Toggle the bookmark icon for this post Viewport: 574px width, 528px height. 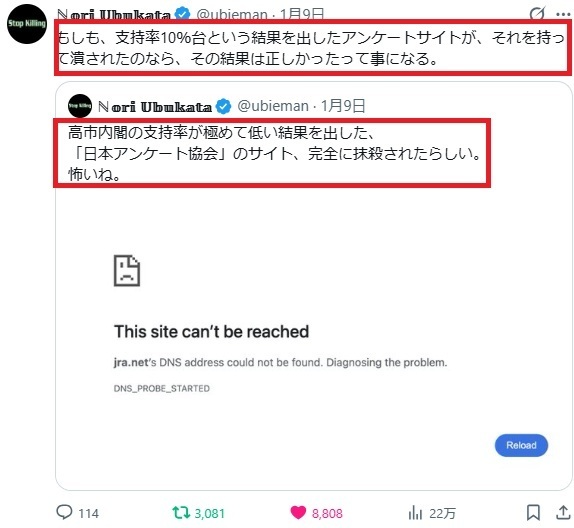click(x=533, y=512)
